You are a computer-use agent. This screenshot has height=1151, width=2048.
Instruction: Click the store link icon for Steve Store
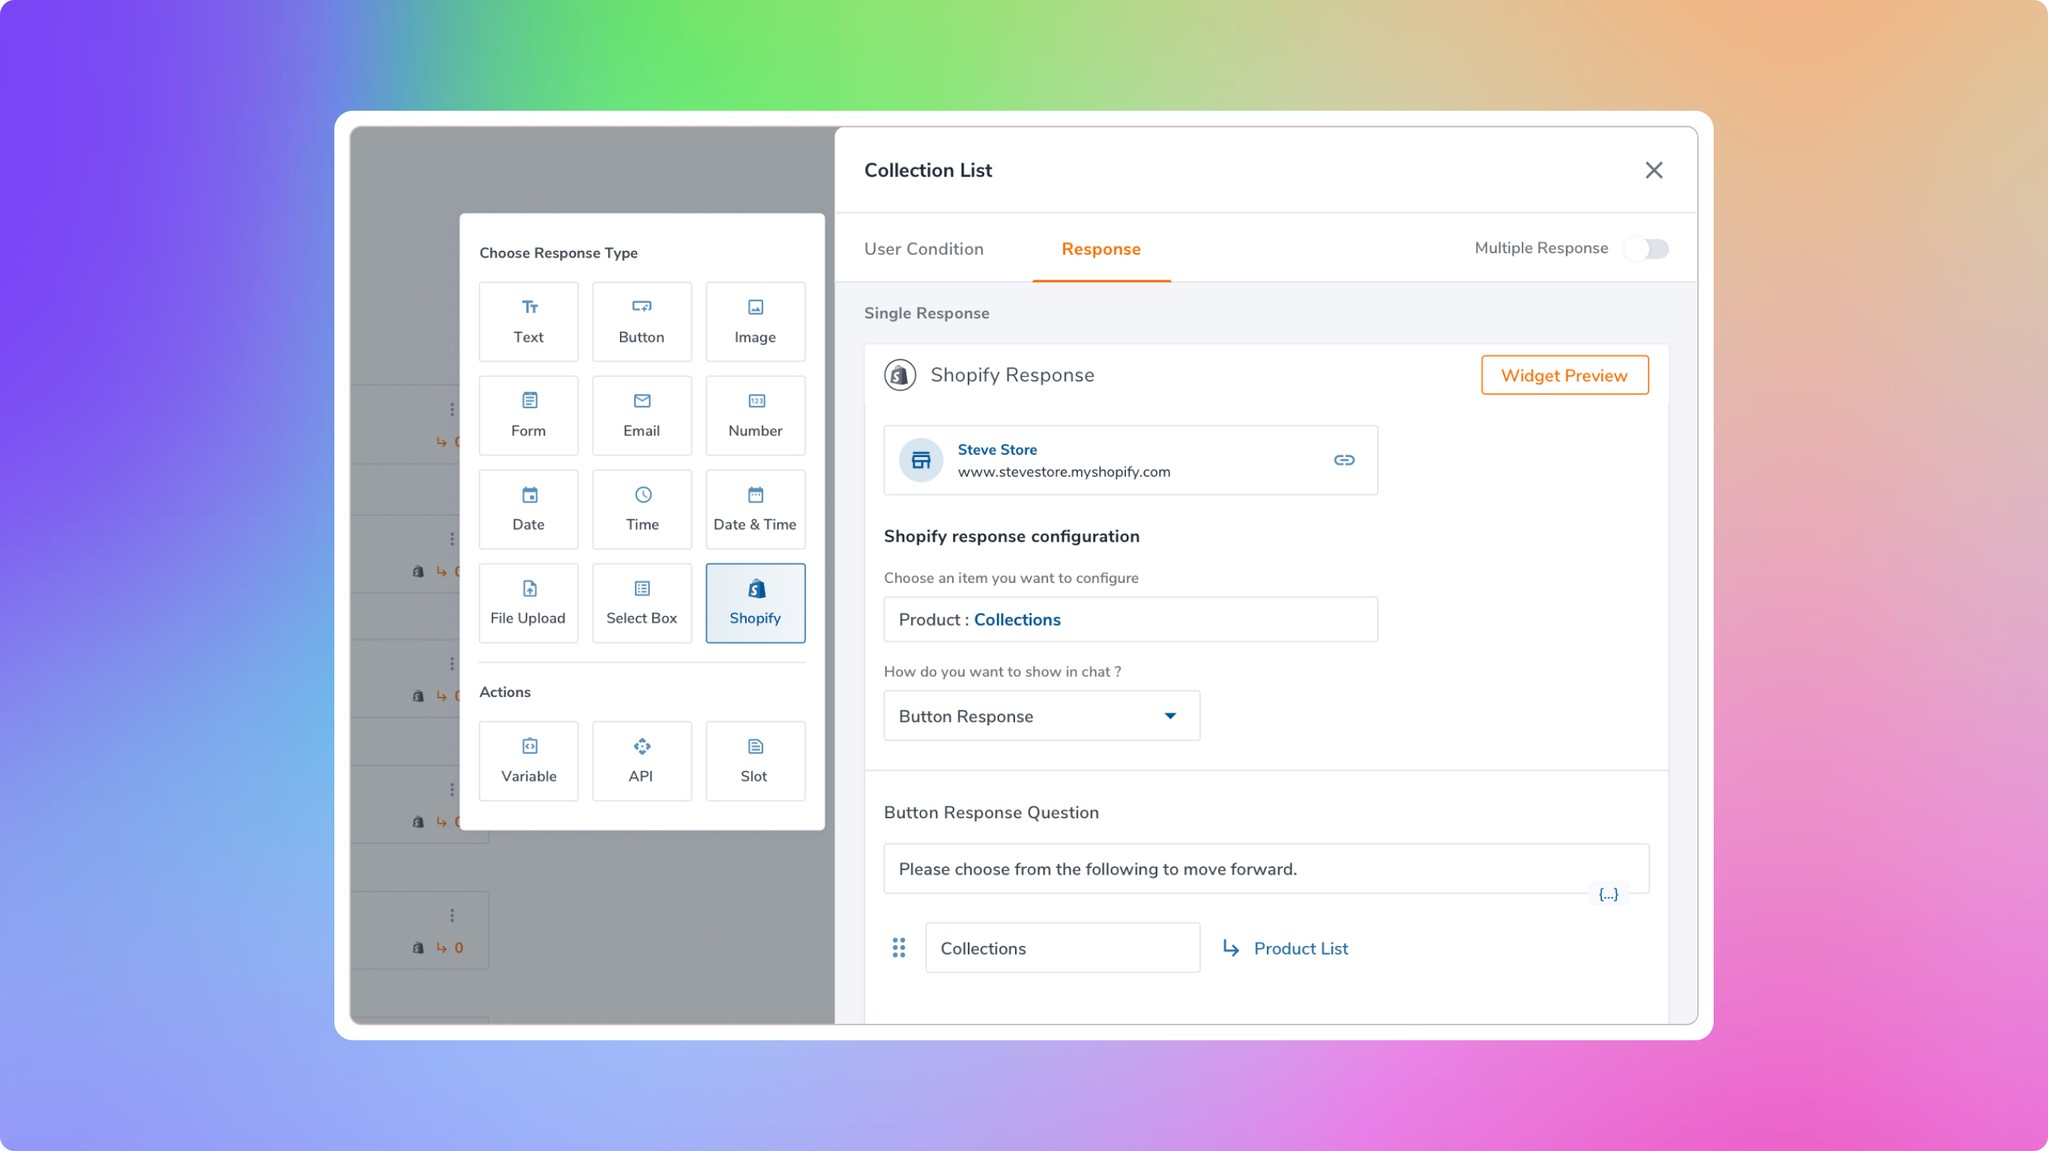coord(1344,460)
